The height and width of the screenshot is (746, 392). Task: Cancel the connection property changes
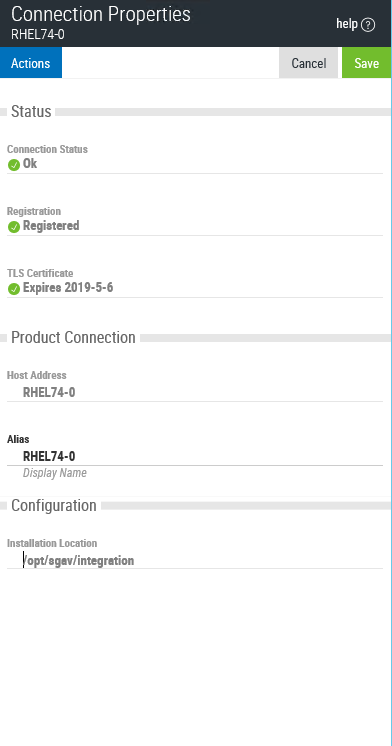309,63
